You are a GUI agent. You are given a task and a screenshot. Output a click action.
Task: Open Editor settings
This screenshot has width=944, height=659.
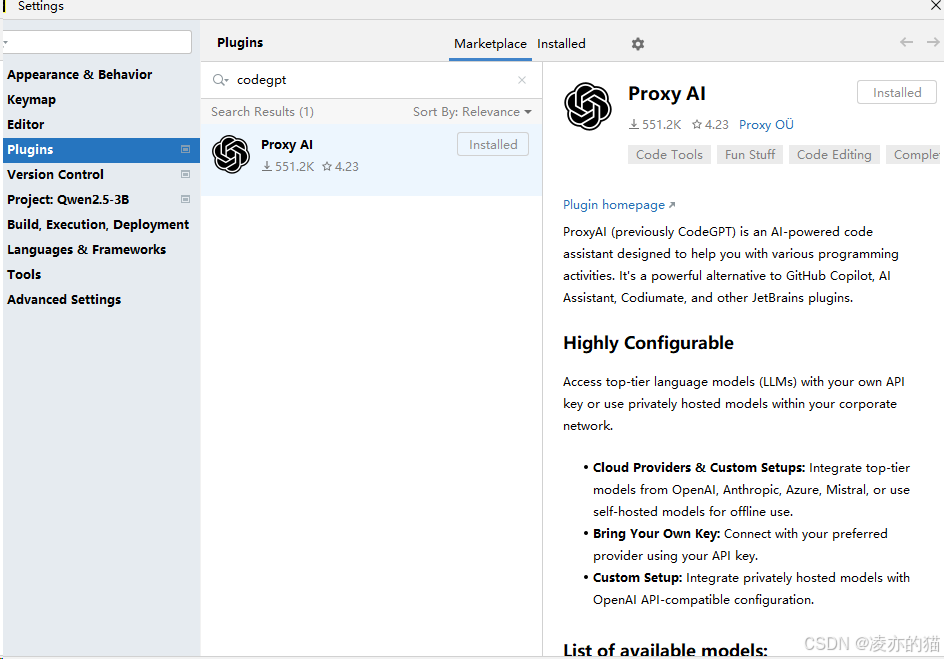pos(25,125)
